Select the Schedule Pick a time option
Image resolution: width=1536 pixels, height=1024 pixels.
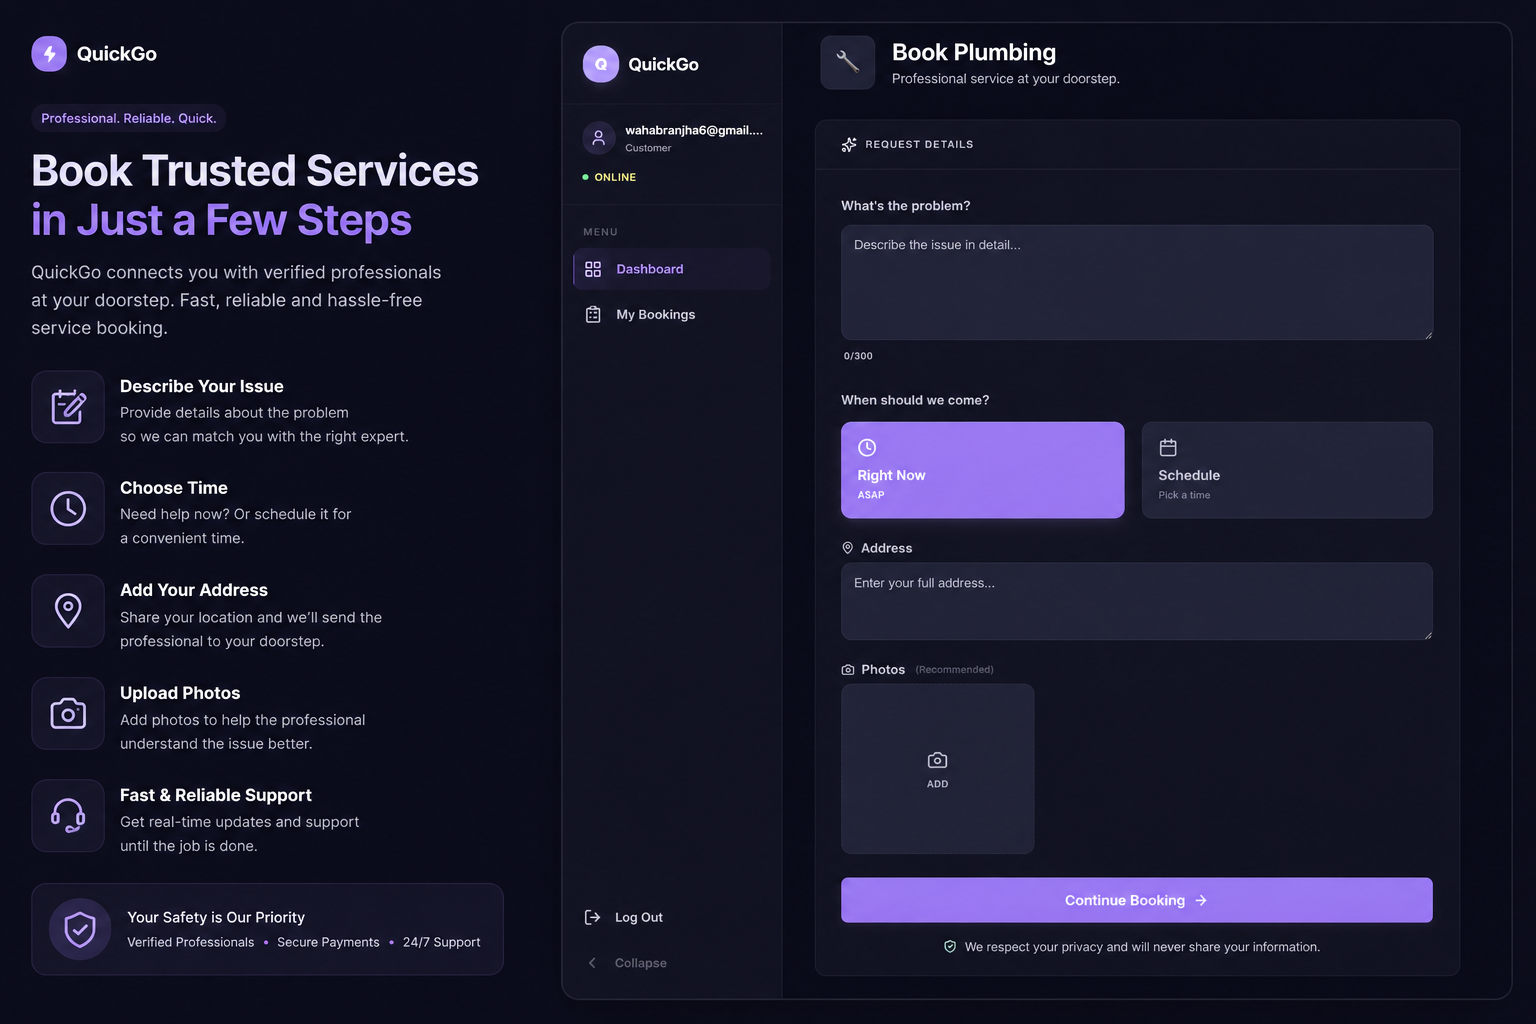tap(1287, 470)
